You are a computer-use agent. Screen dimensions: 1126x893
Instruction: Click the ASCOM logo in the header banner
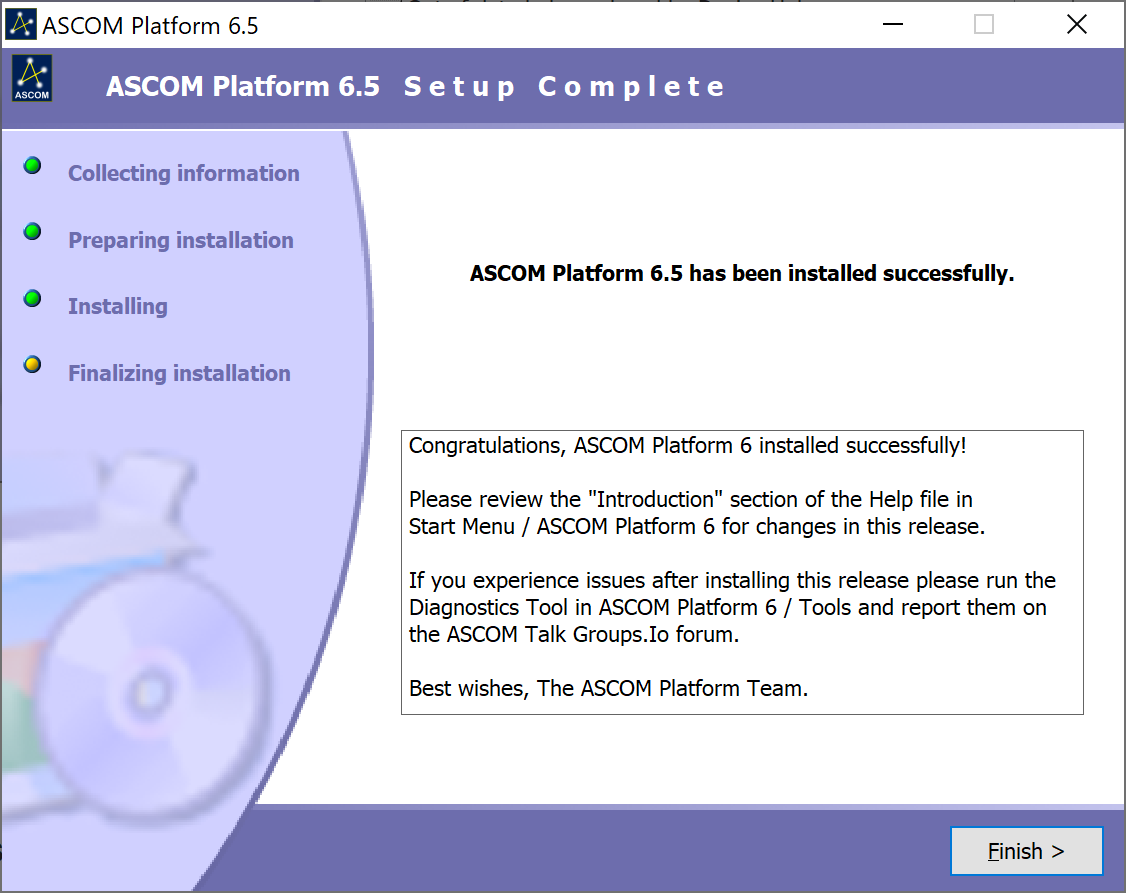pos(32,78)
